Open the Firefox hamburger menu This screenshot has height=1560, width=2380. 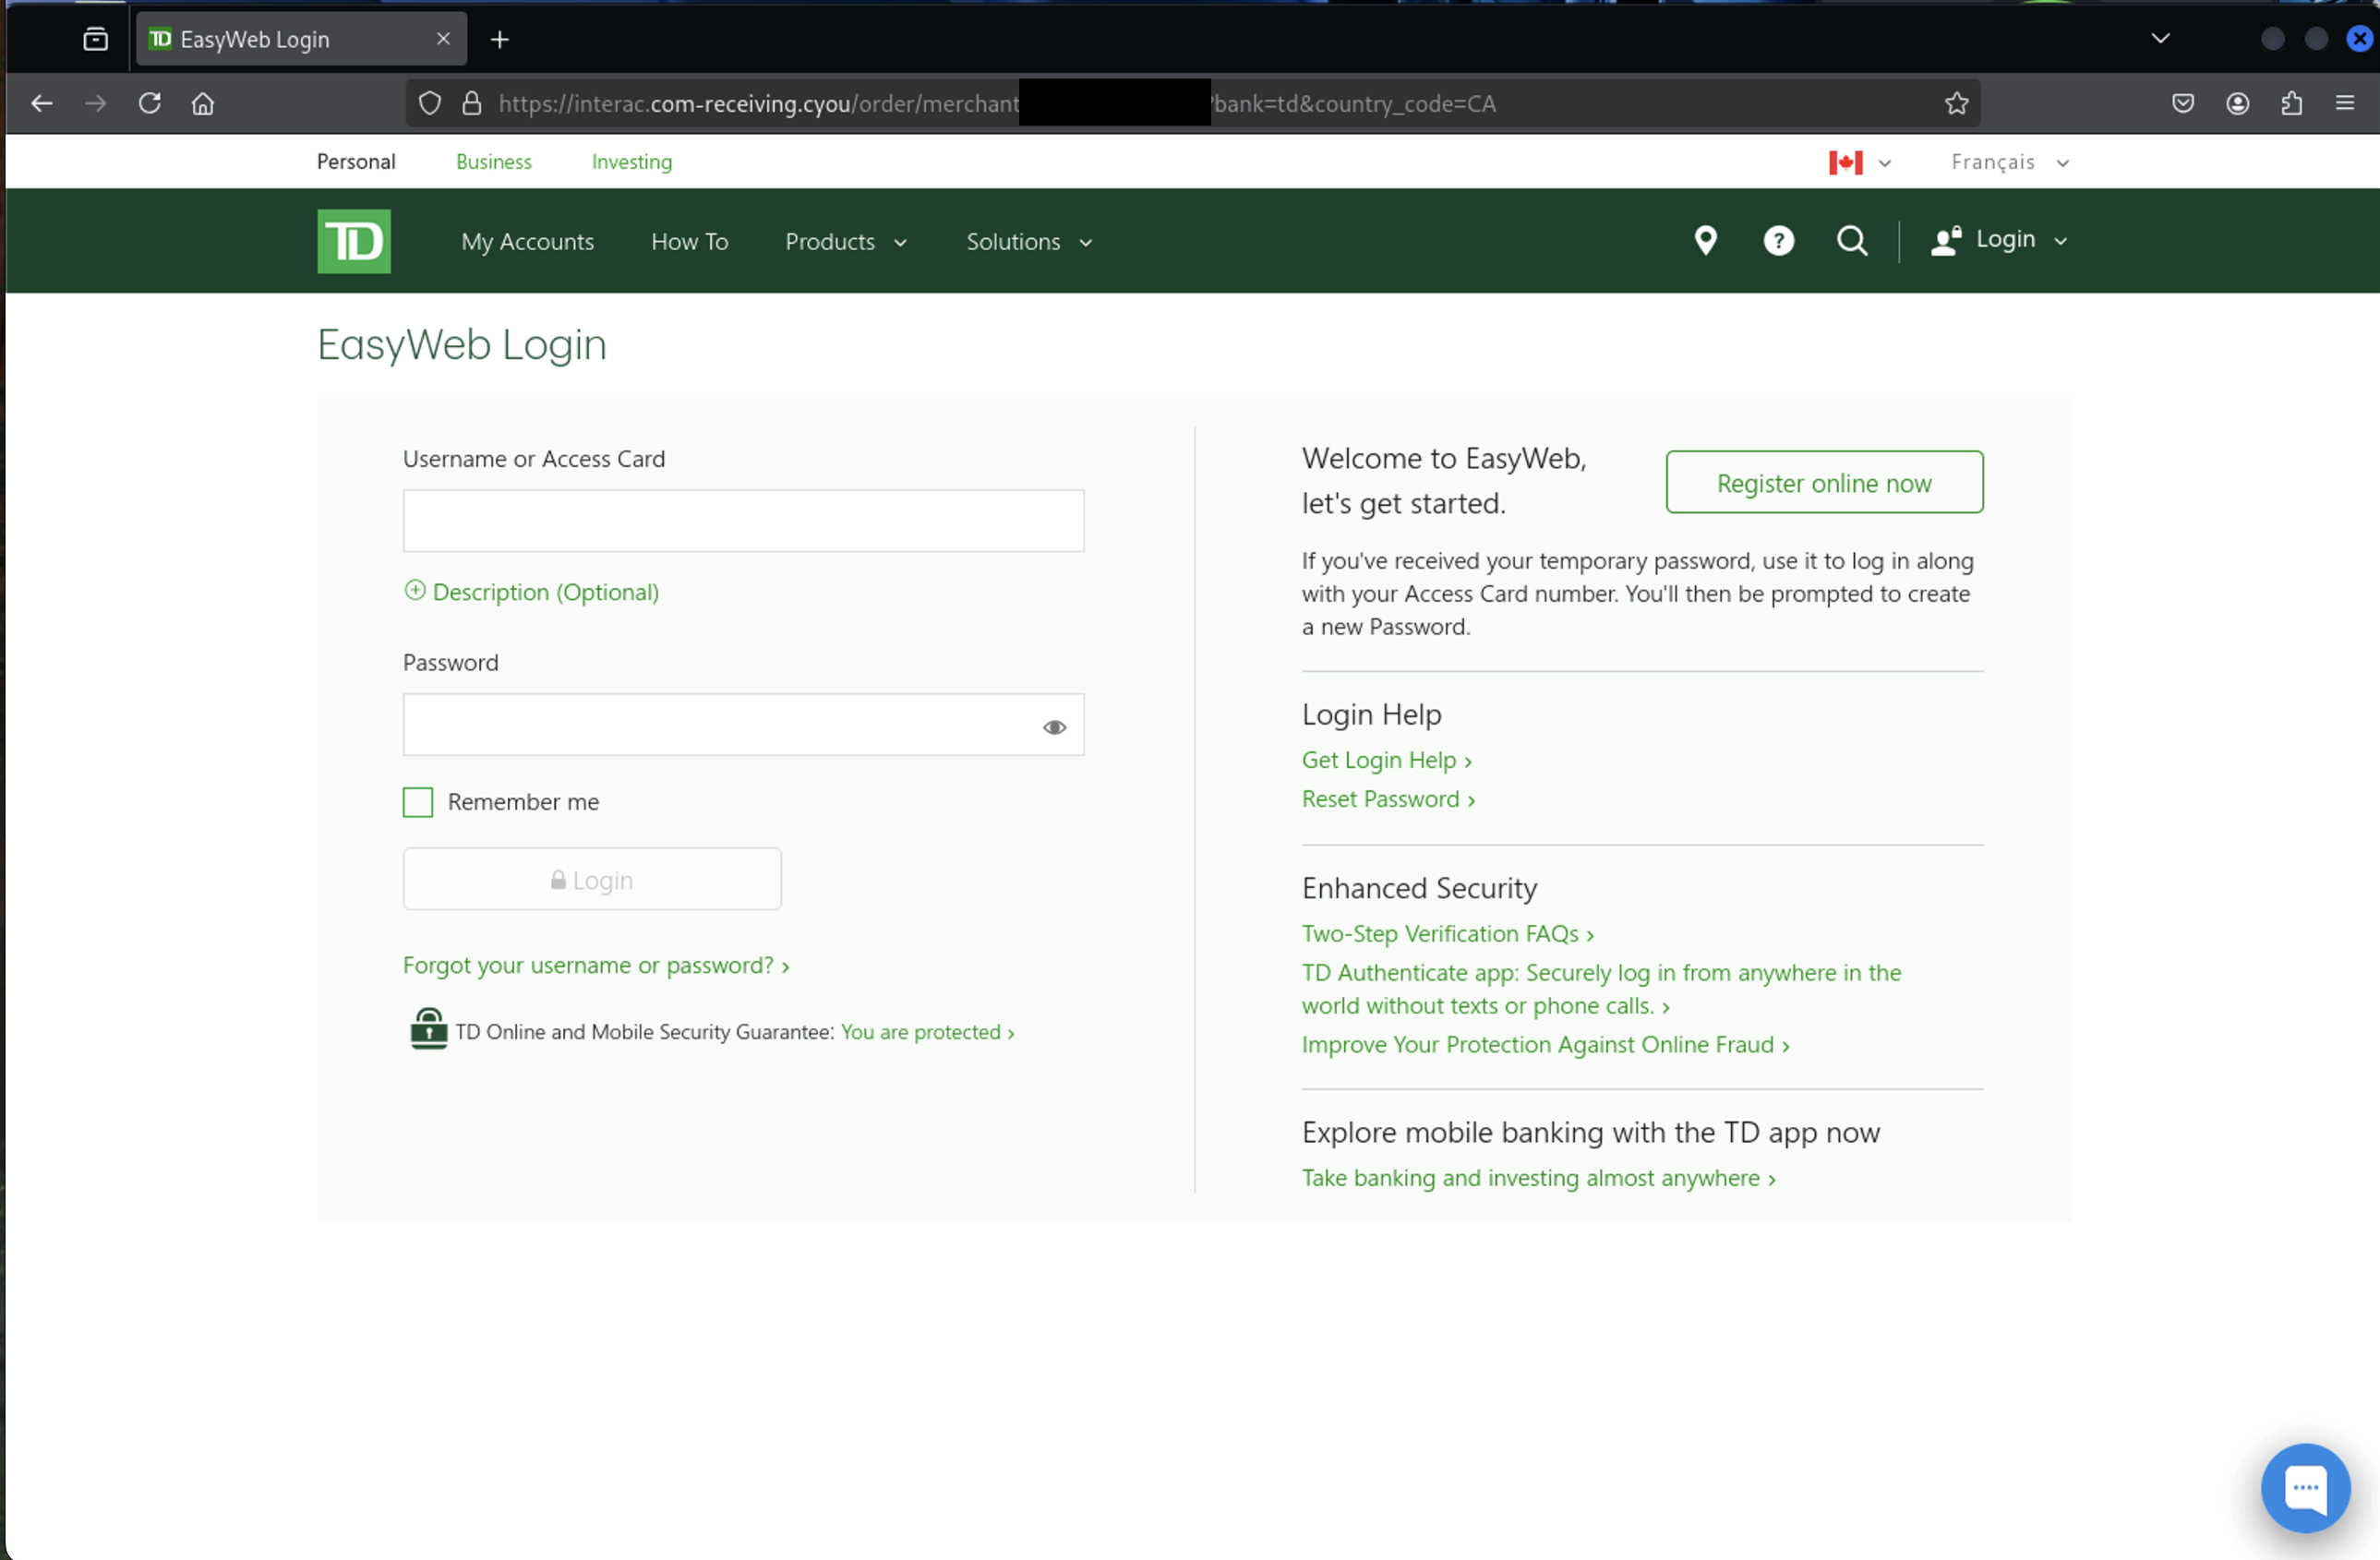click(x=2343, y=103)
